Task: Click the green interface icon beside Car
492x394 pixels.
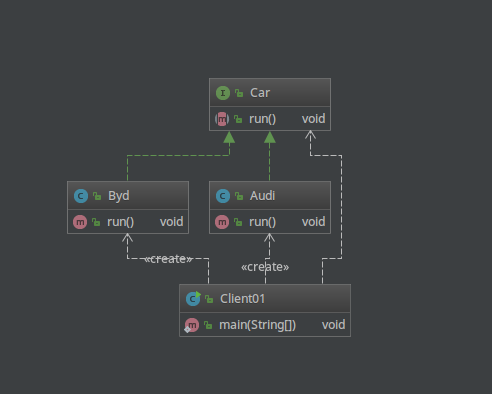Action: coord(223,93)
